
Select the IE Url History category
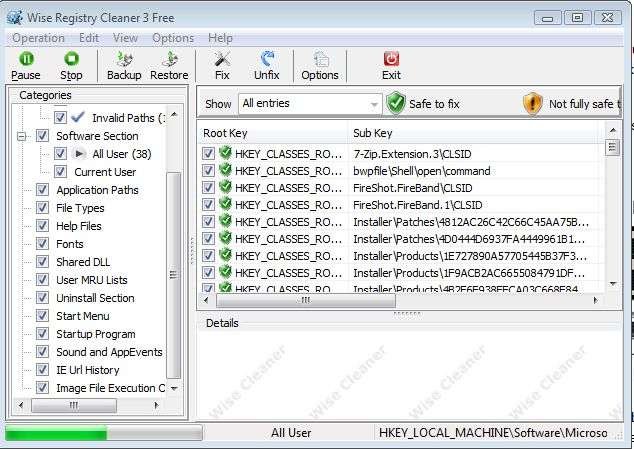point(88,370)
